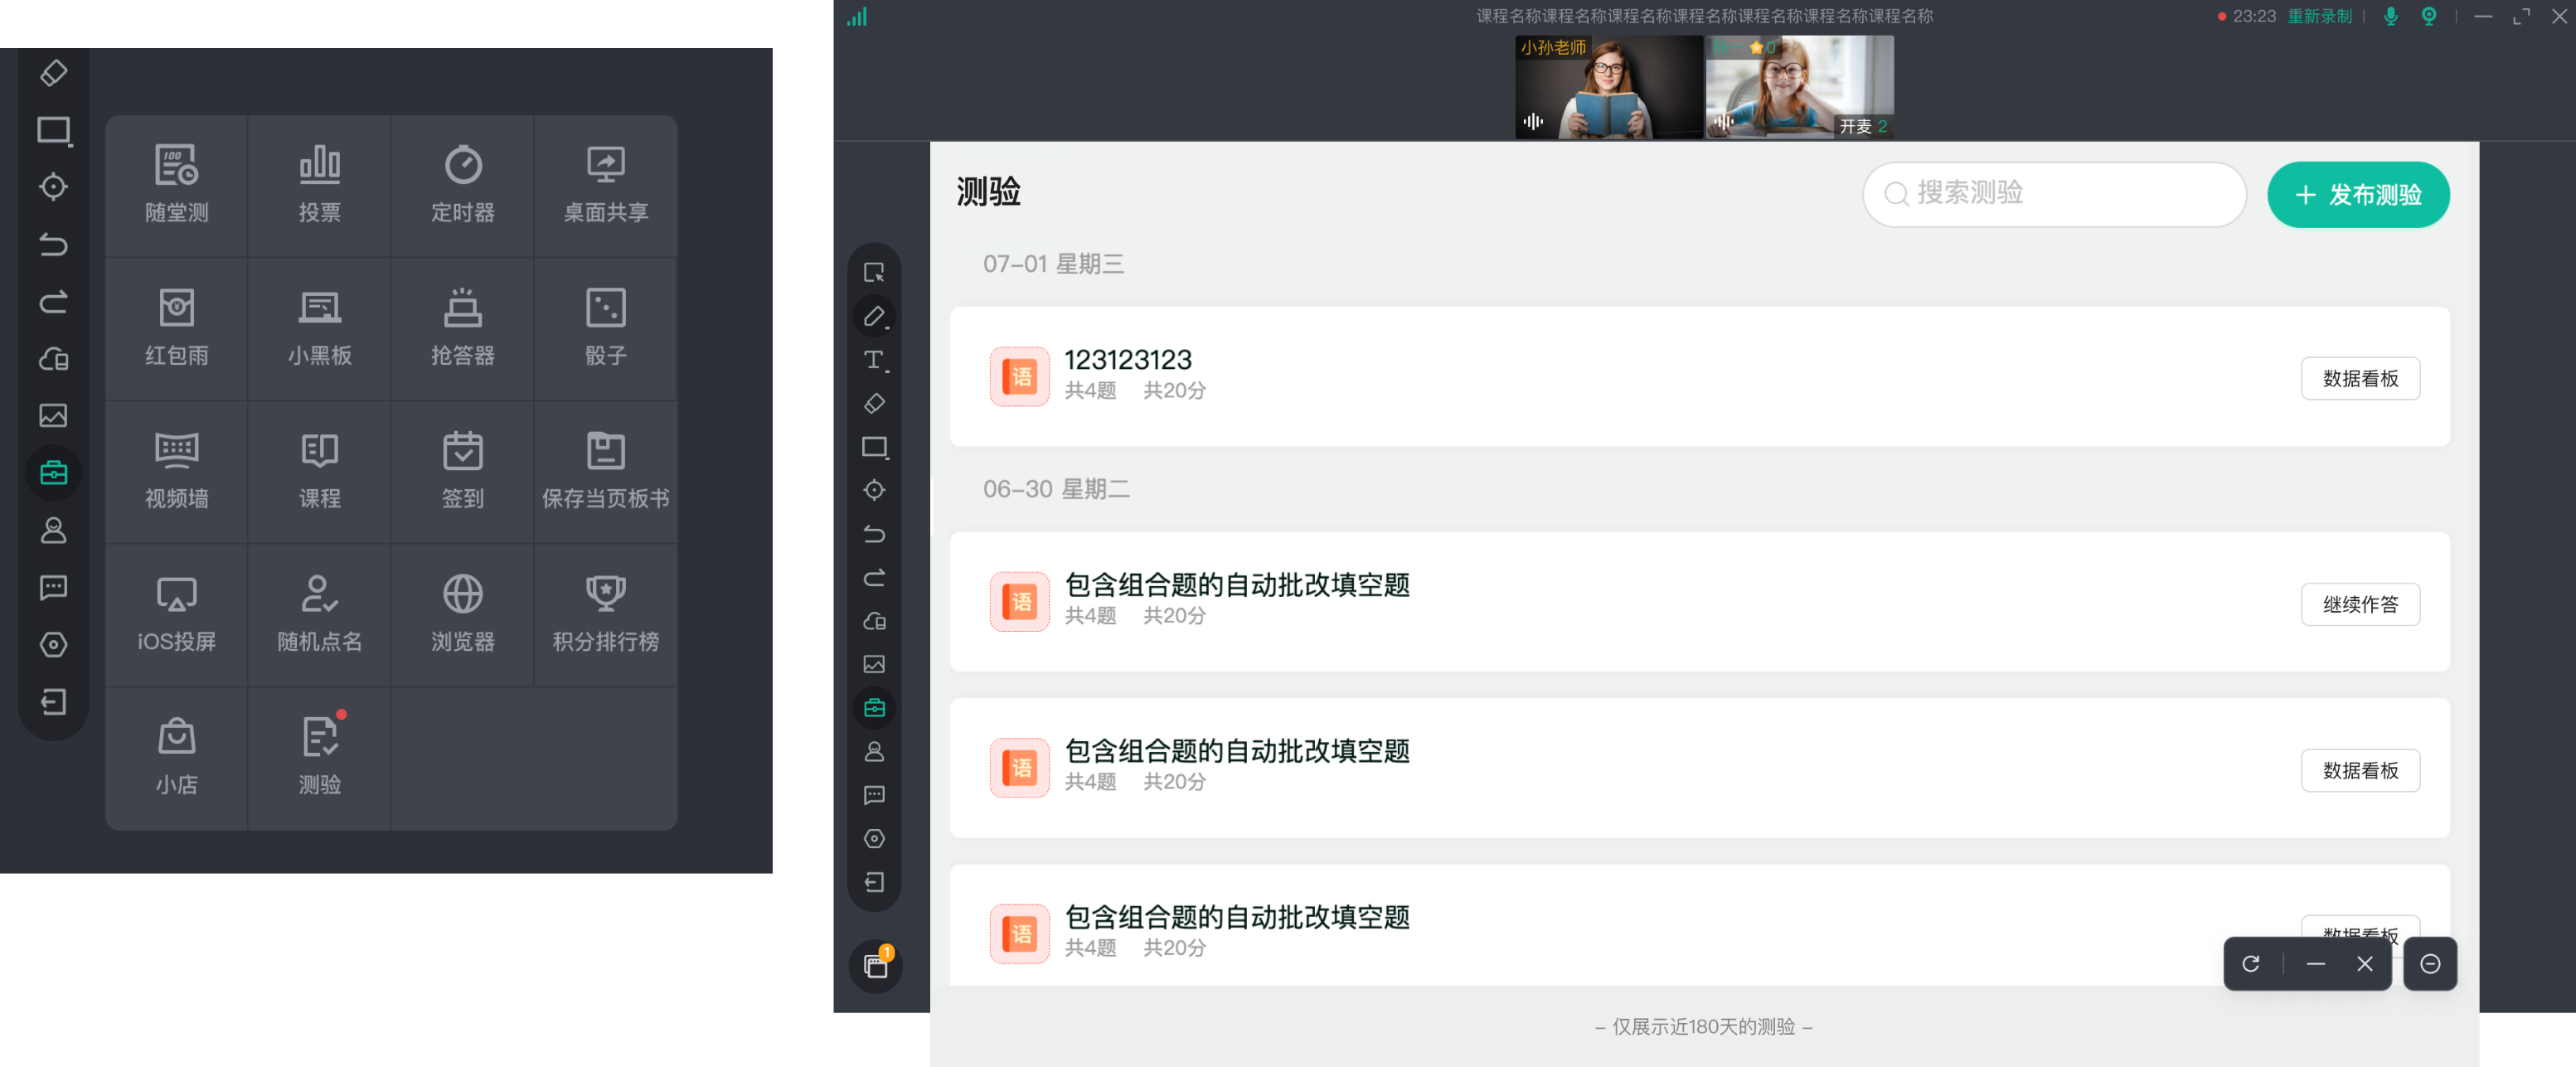Screen dimensions: 2576x1067
Task: Open chat message icon in classroom toolbar
Action: tap(874, 795)
